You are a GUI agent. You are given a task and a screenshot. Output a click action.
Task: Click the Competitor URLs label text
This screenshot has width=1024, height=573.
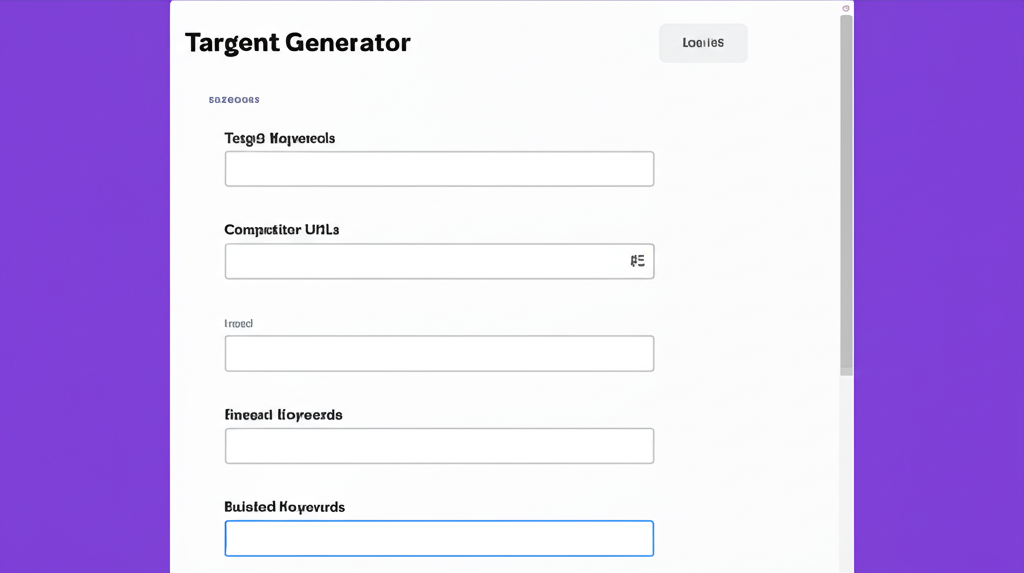[282, 230]
